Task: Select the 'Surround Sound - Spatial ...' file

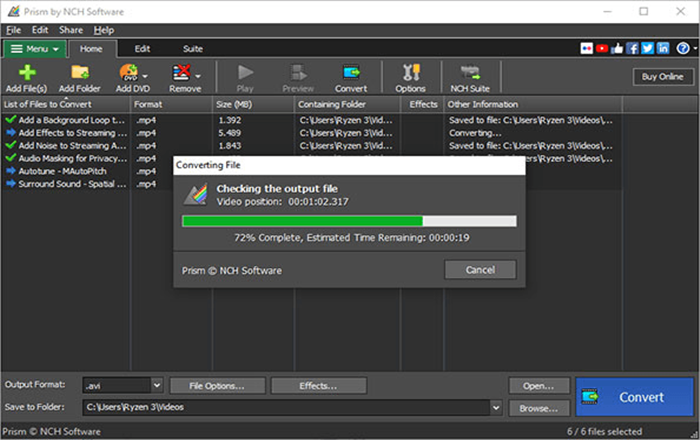Action: click(72, 184)
